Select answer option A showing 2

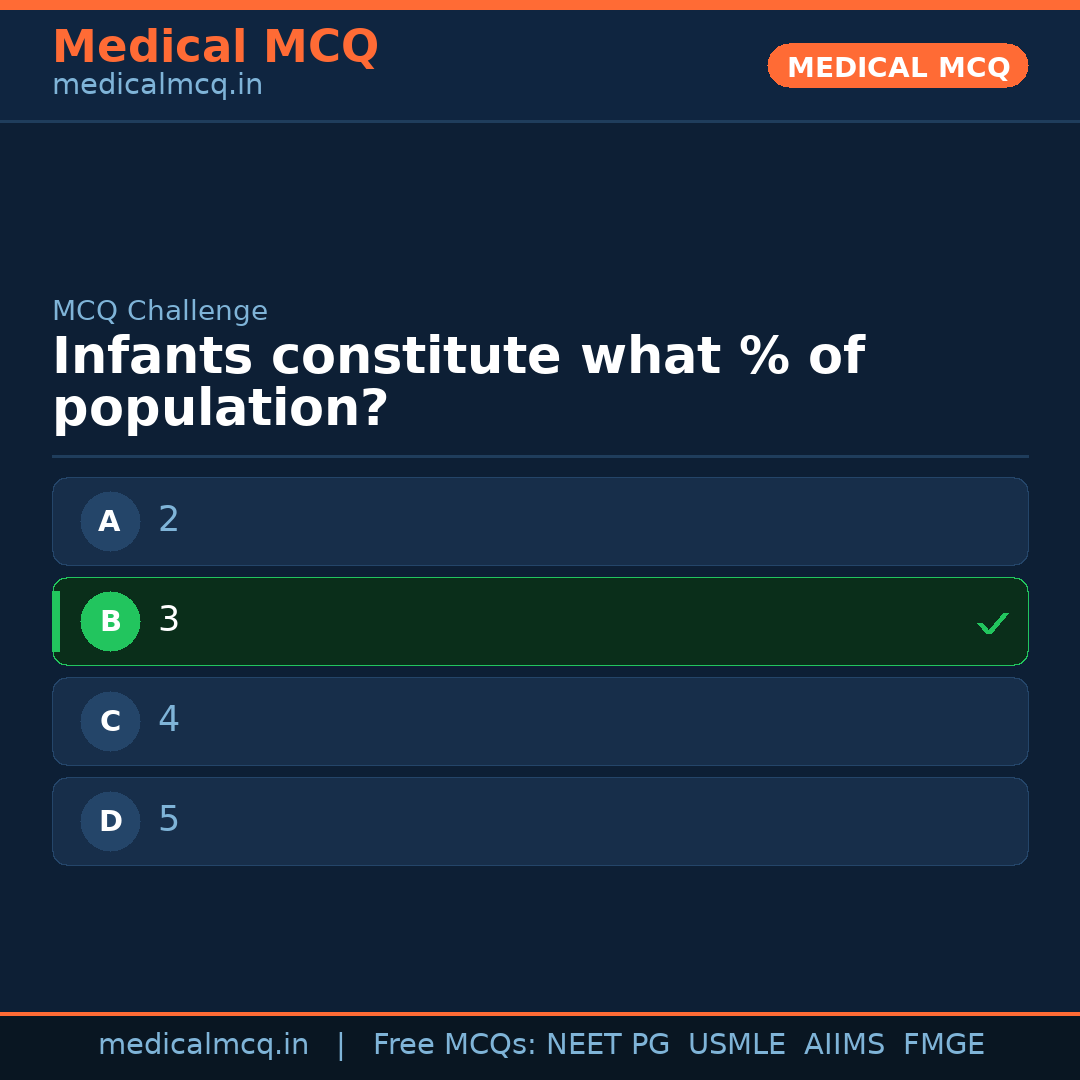coord(540,521)
